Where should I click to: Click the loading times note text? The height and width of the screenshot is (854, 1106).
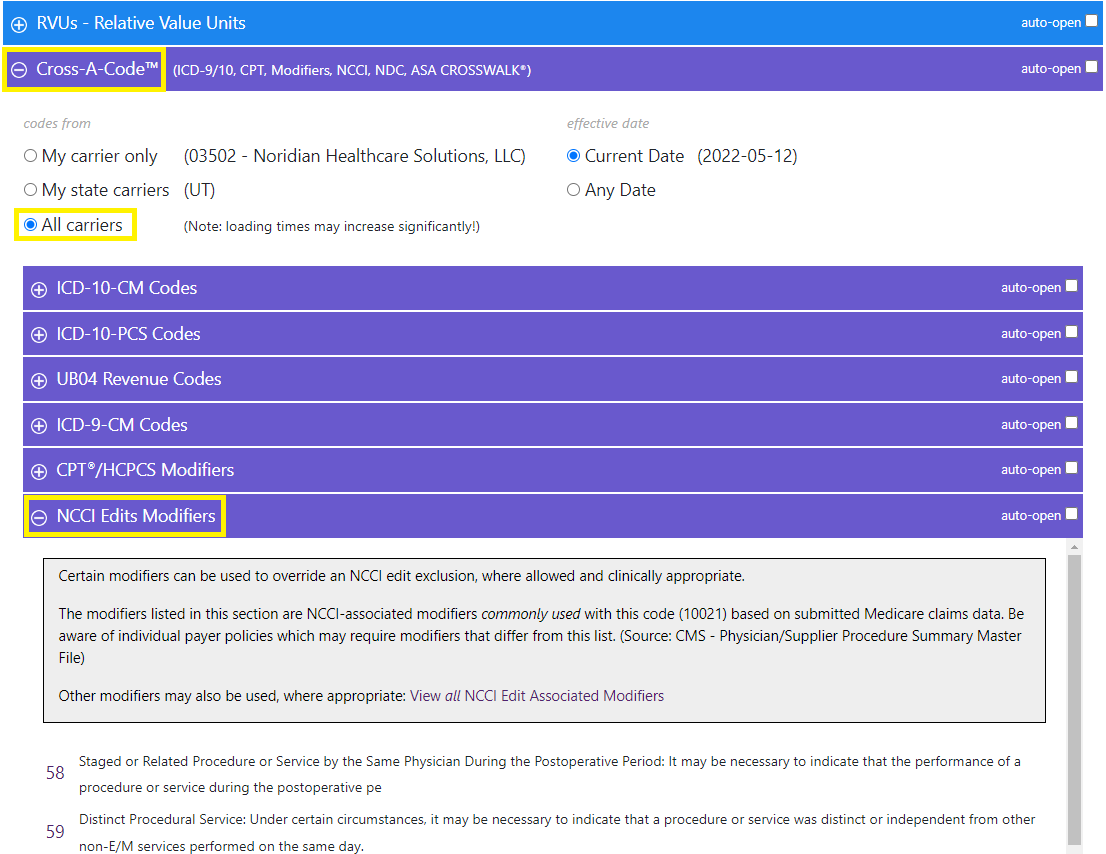[332, 226]
